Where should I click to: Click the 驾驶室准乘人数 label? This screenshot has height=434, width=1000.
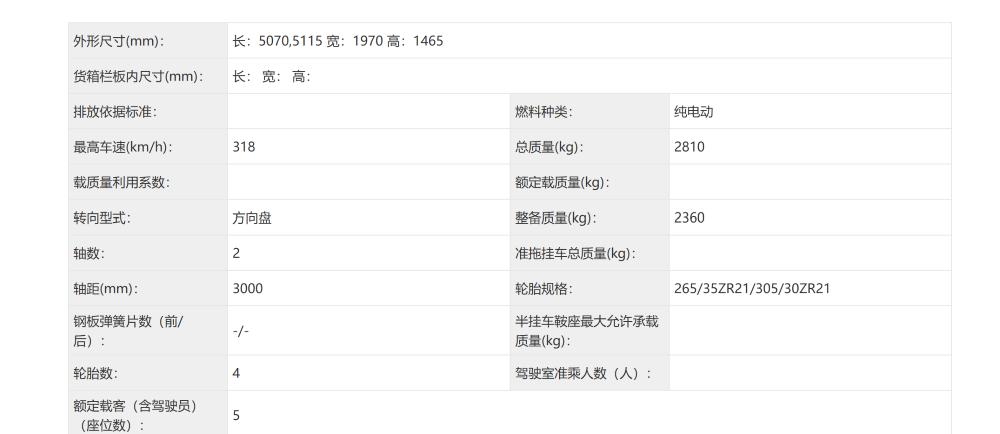pyautogui.click(x=584, y=373)
